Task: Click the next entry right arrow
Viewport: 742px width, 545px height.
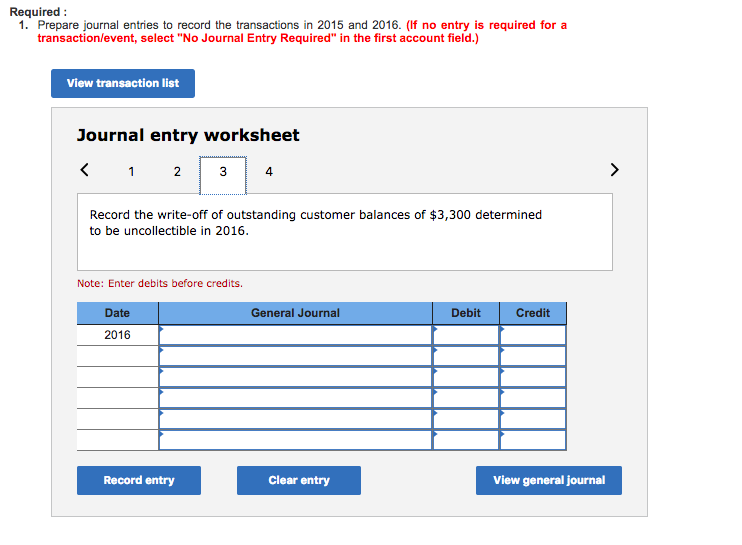Action: tap(614, 170)
